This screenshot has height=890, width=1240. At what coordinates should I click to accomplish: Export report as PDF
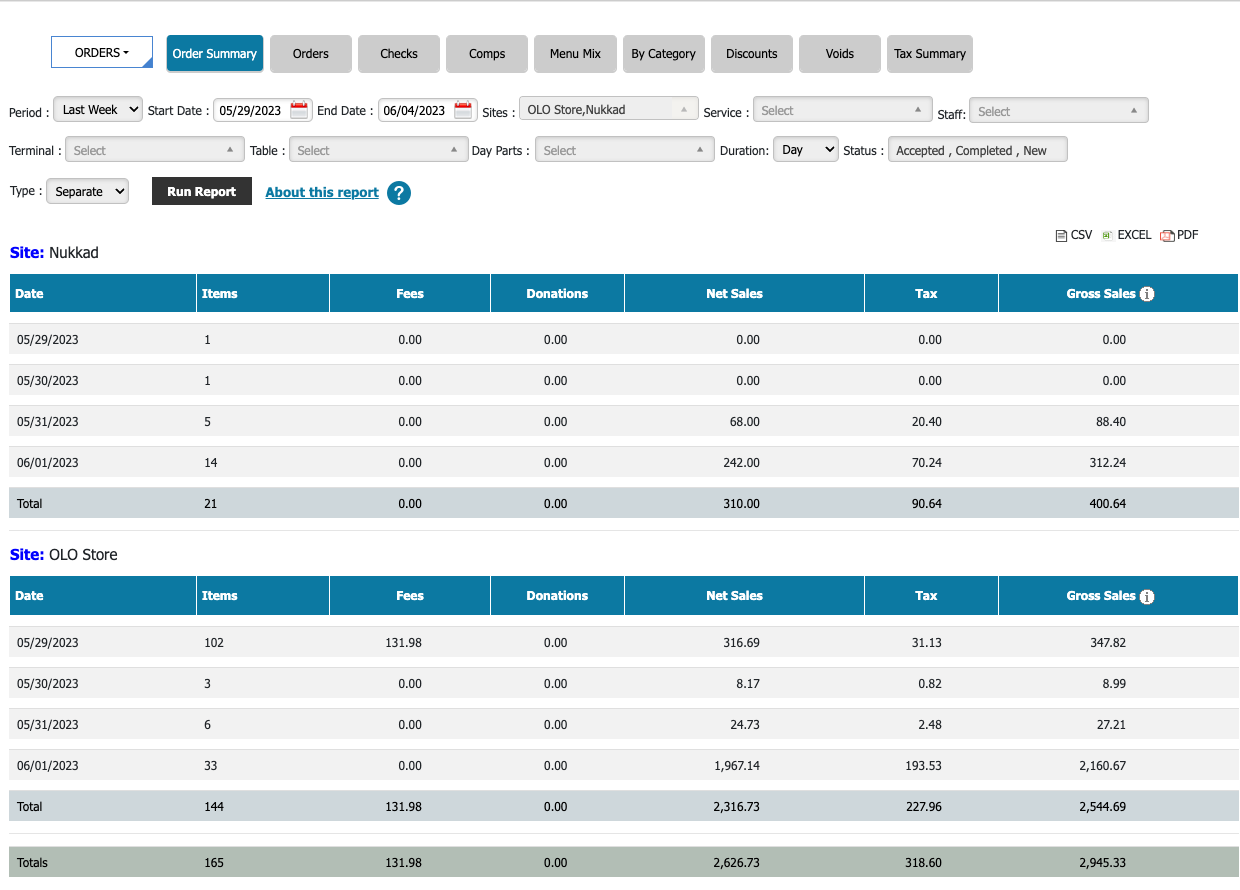coord(1179,235)
